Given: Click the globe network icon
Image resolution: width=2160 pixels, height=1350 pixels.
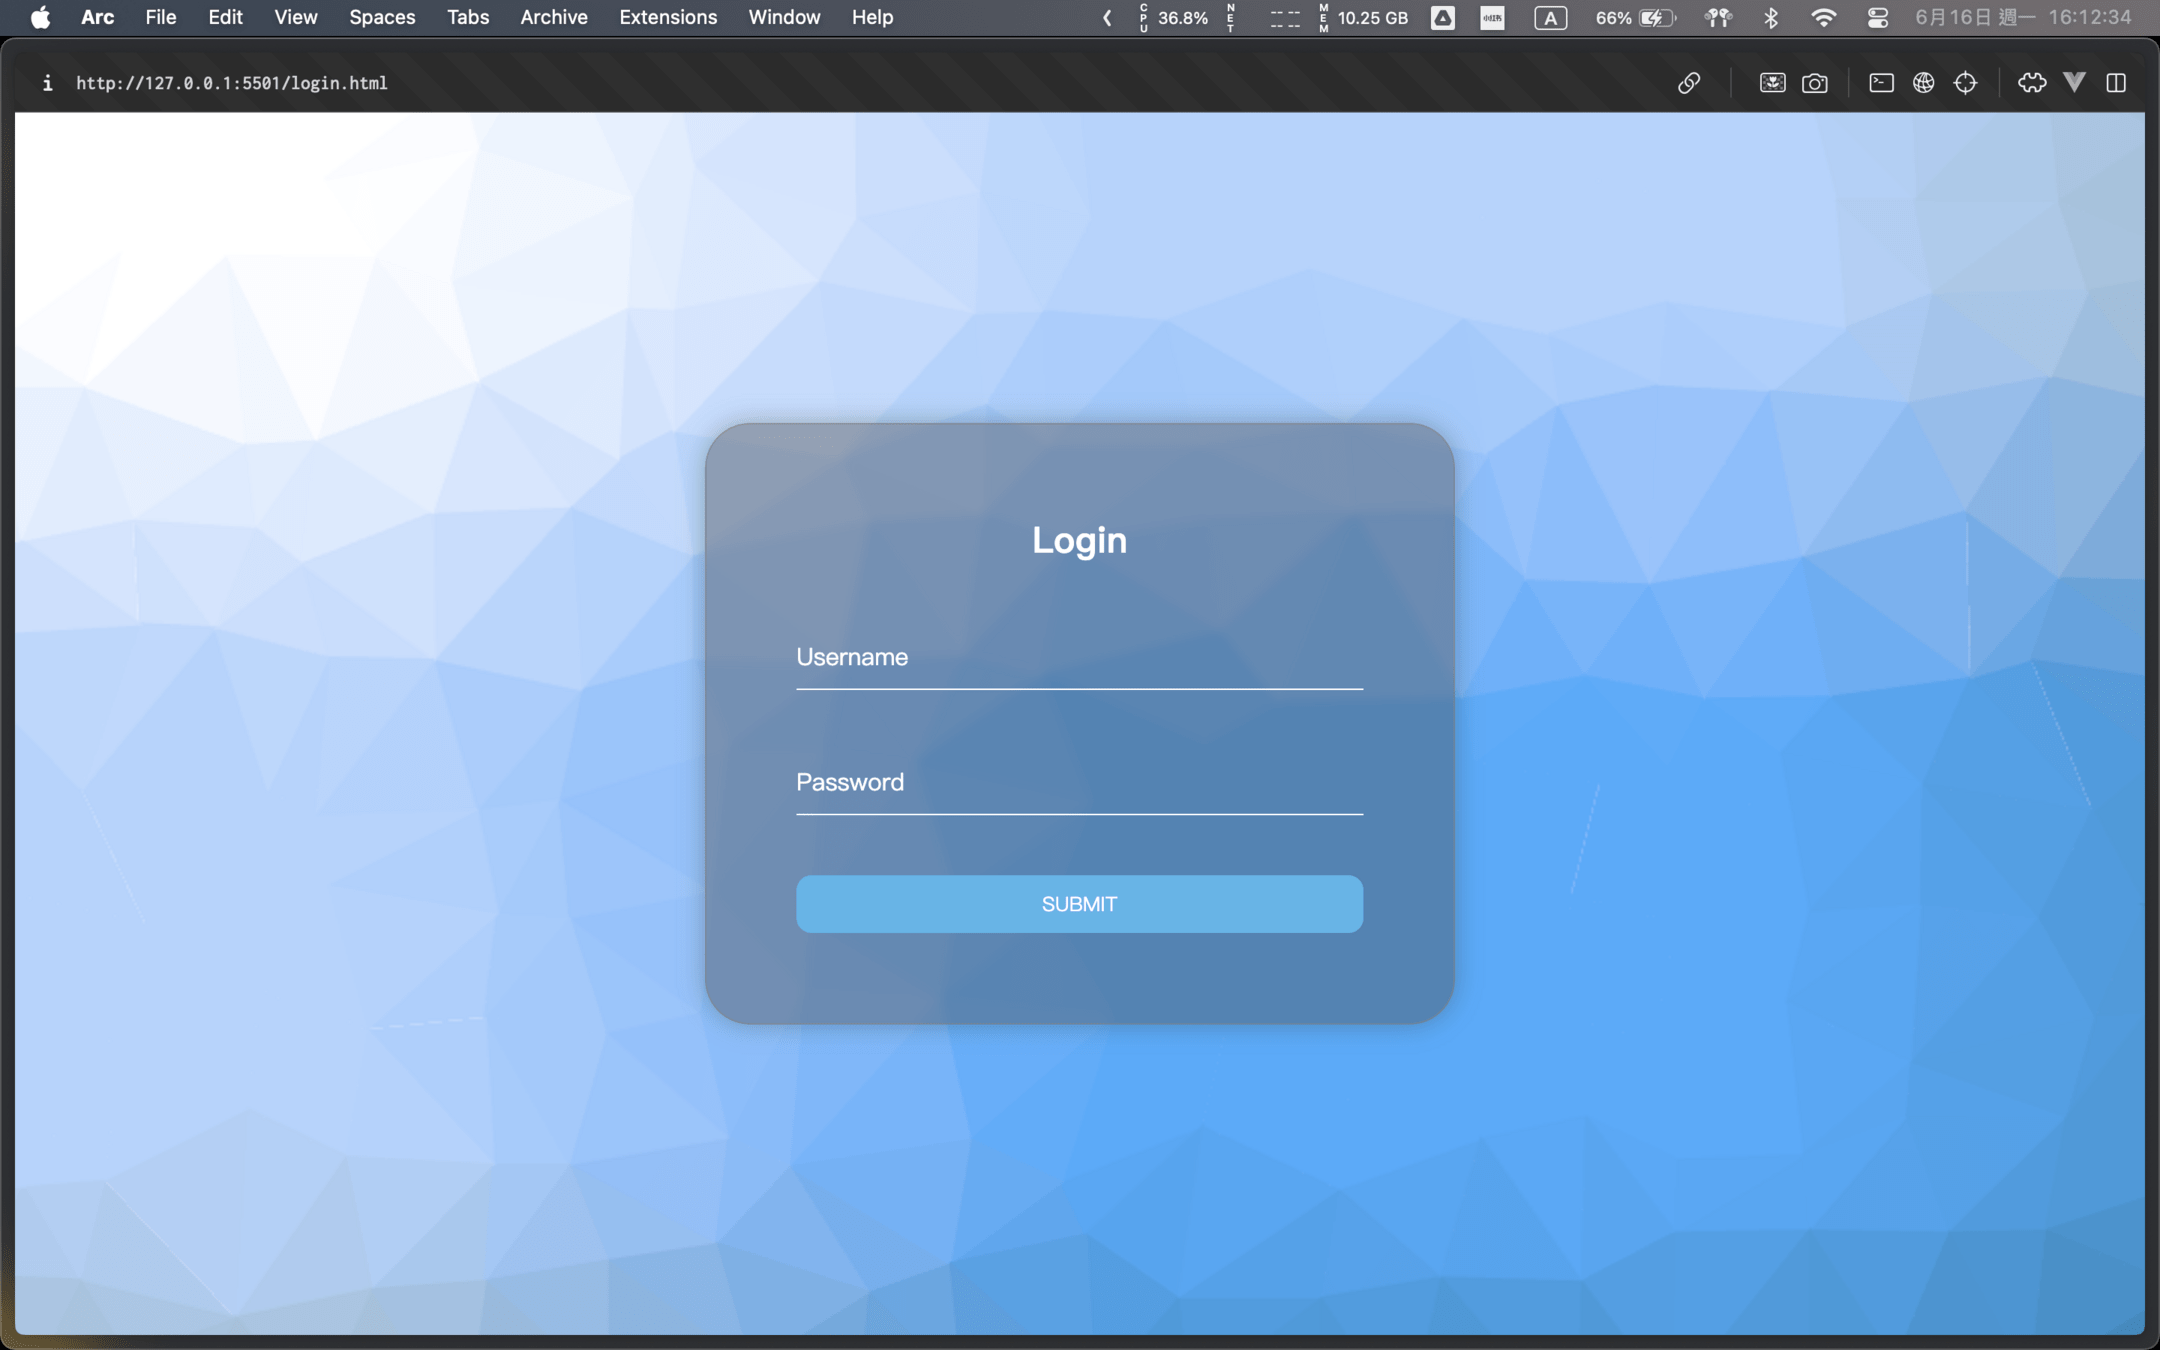Looking at the screenshot, I should pyautogui.click(x=1923, y=83).
